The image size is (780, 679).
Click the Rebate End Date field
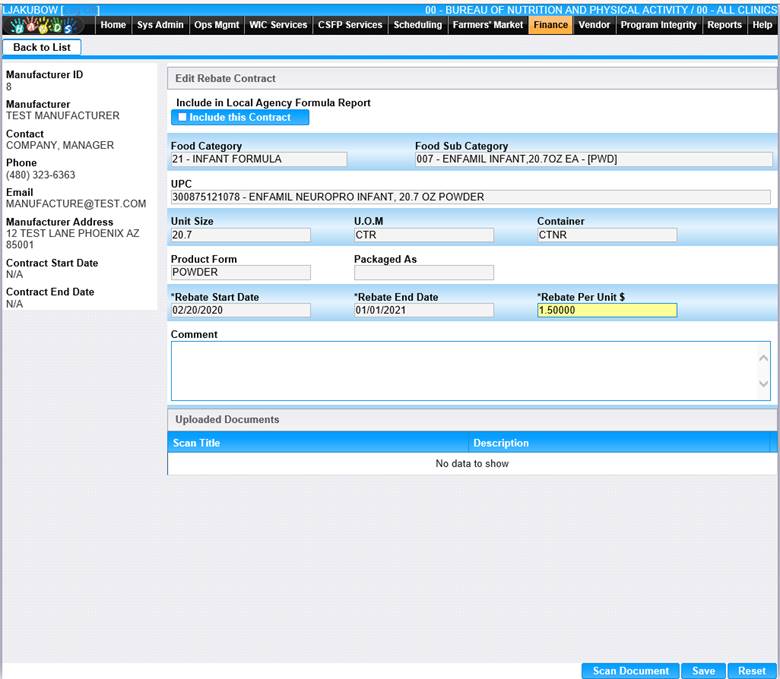coord(424,310)
